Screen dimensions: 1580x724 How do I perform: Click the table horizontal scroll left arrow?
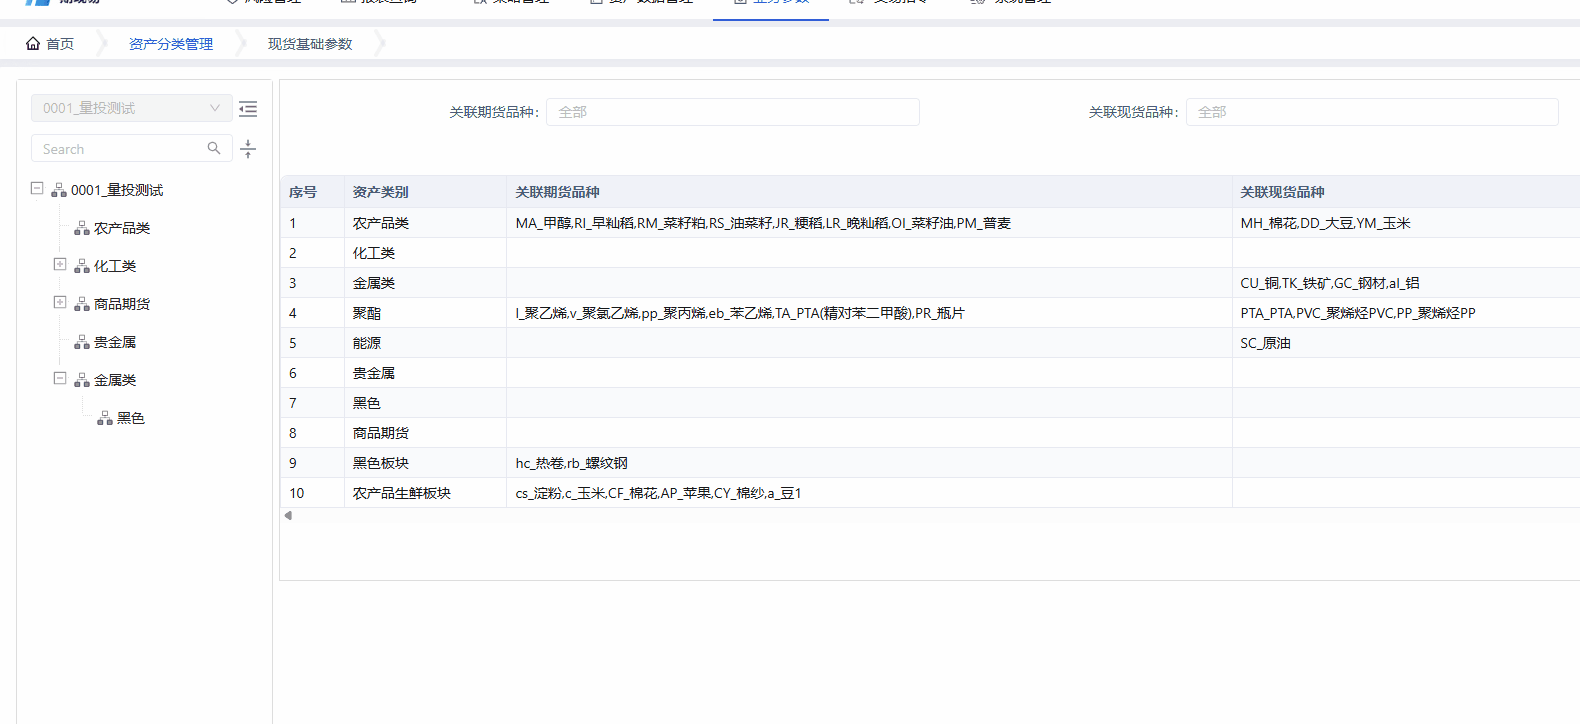(x=288, y=516)
